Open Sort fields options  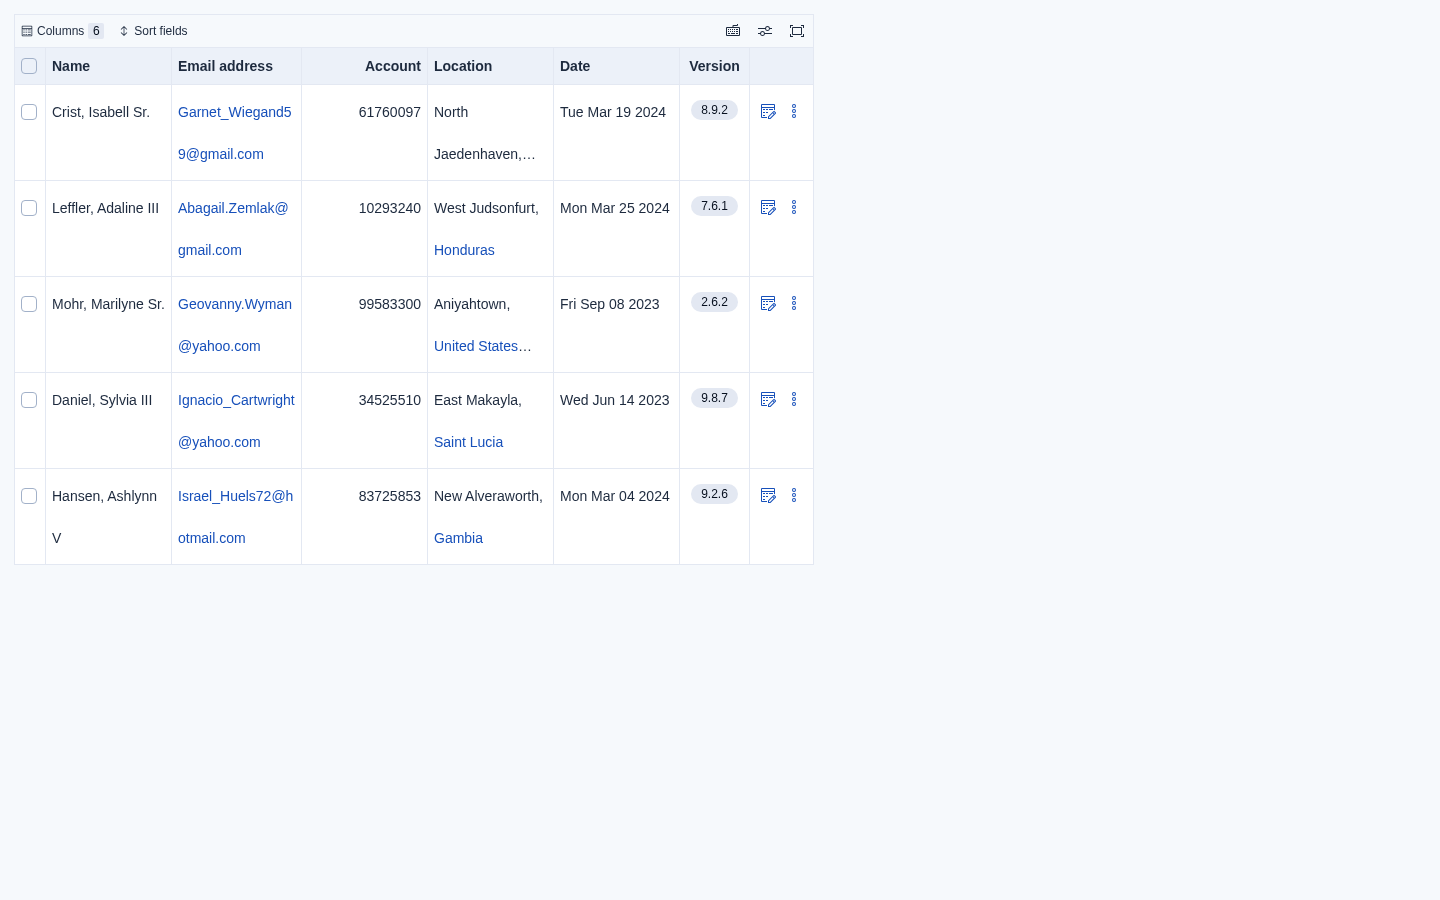tap(153, 31)
